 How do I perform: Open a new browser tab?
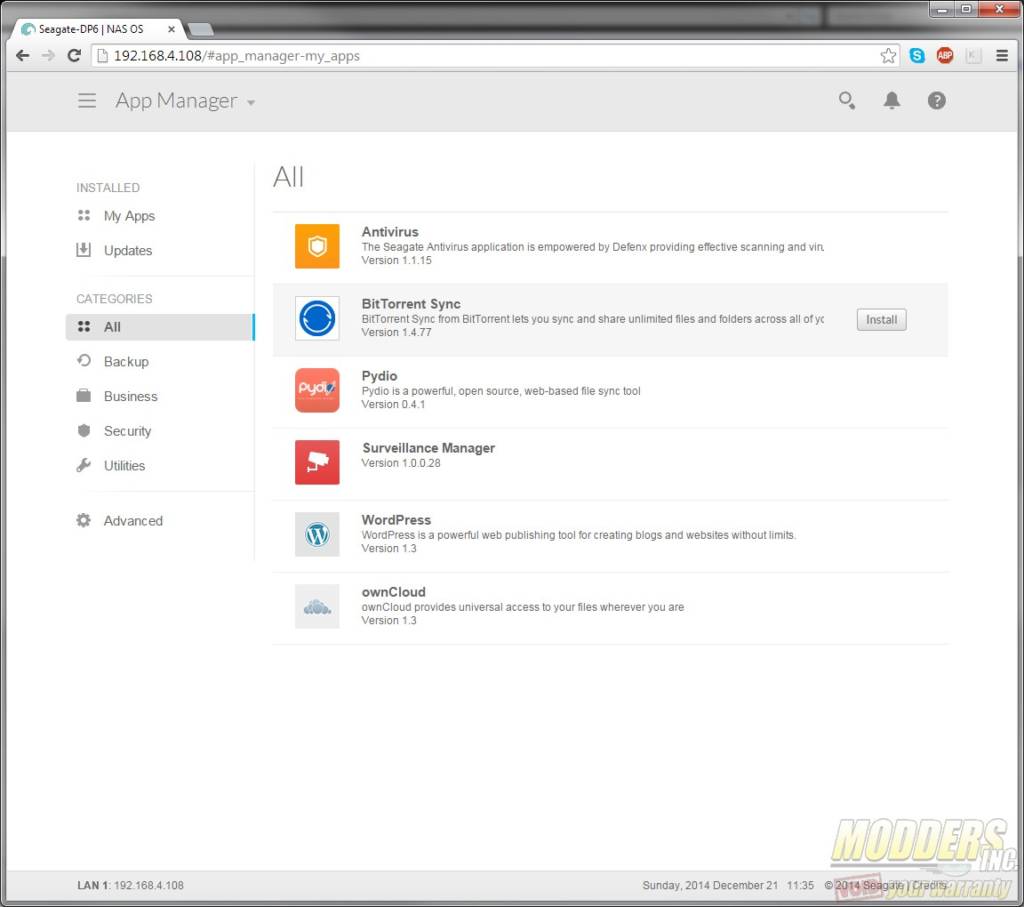(x=200, y=29)
